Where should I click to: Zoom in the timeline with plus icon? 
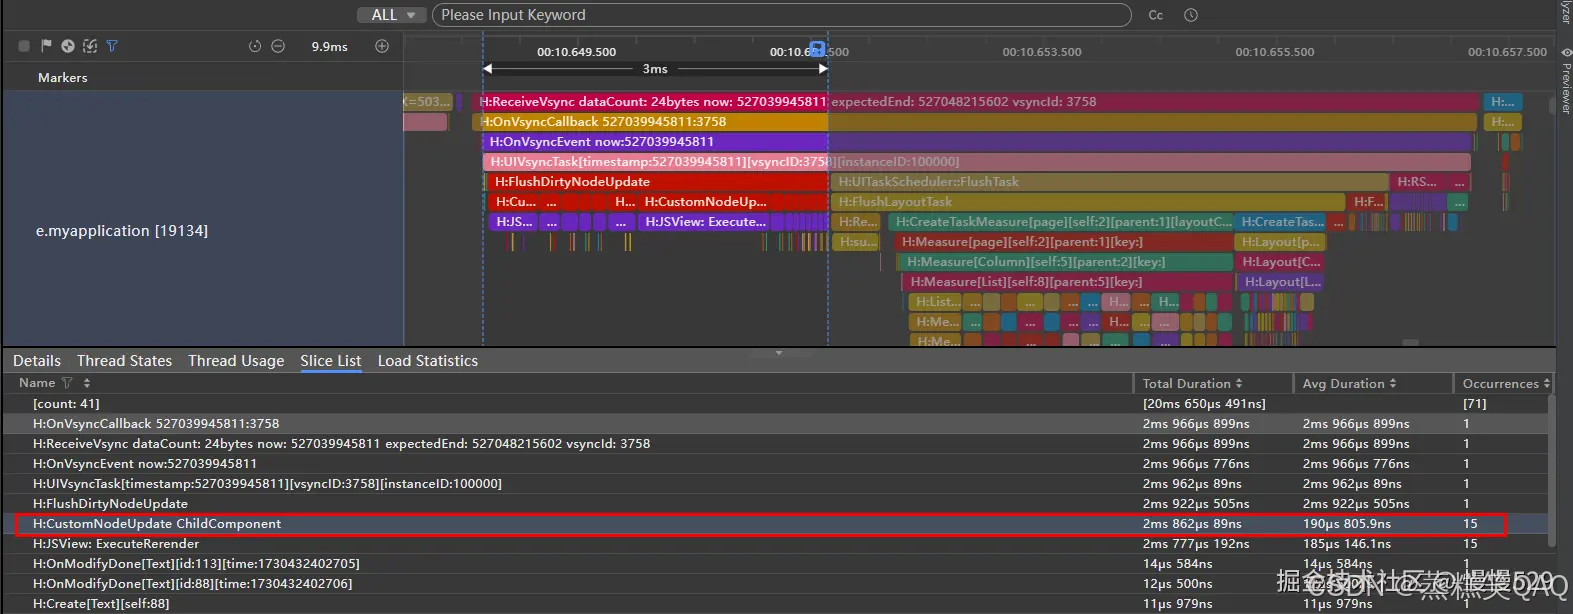pos(382,46)
